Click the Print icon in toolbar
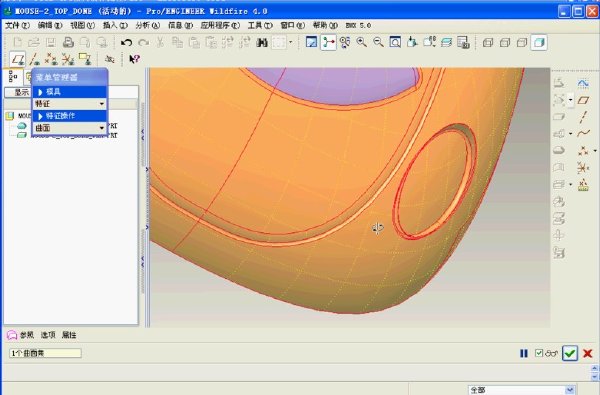Screen dimensions: 600x395 point(68,42)
